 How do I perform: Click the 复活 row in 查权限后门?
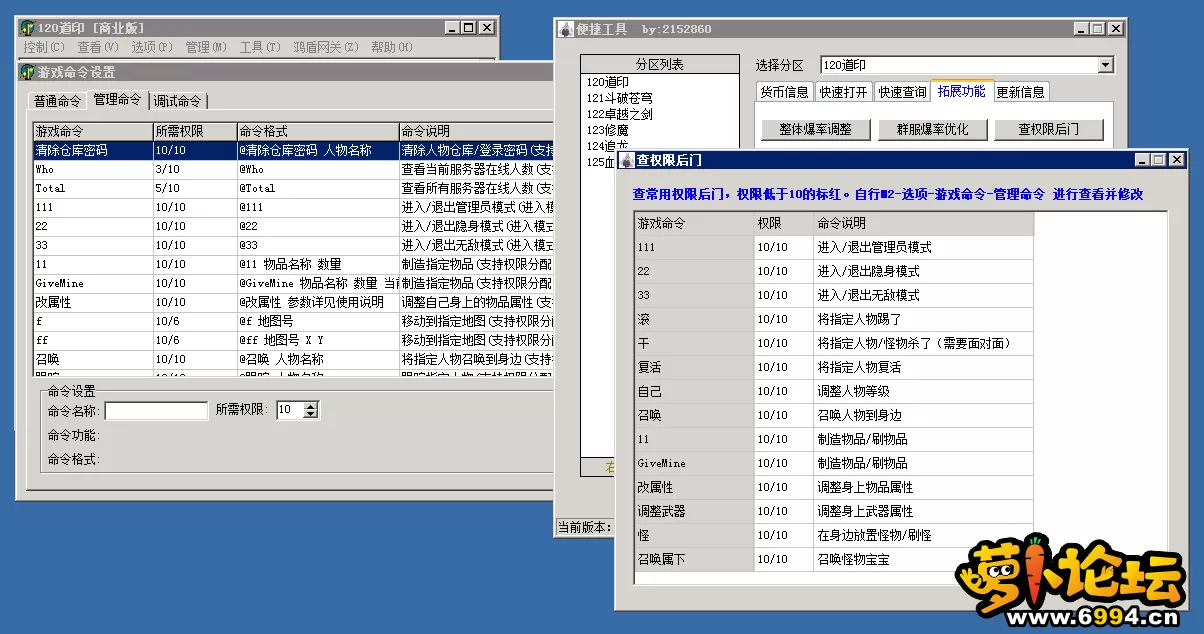coord(834,367)
